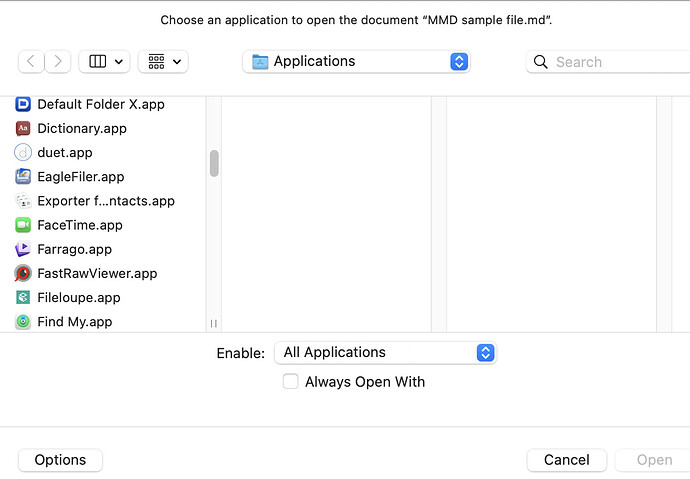Click the Options button
The height and width of the screenshot is (479, 690).
[60, 460]
